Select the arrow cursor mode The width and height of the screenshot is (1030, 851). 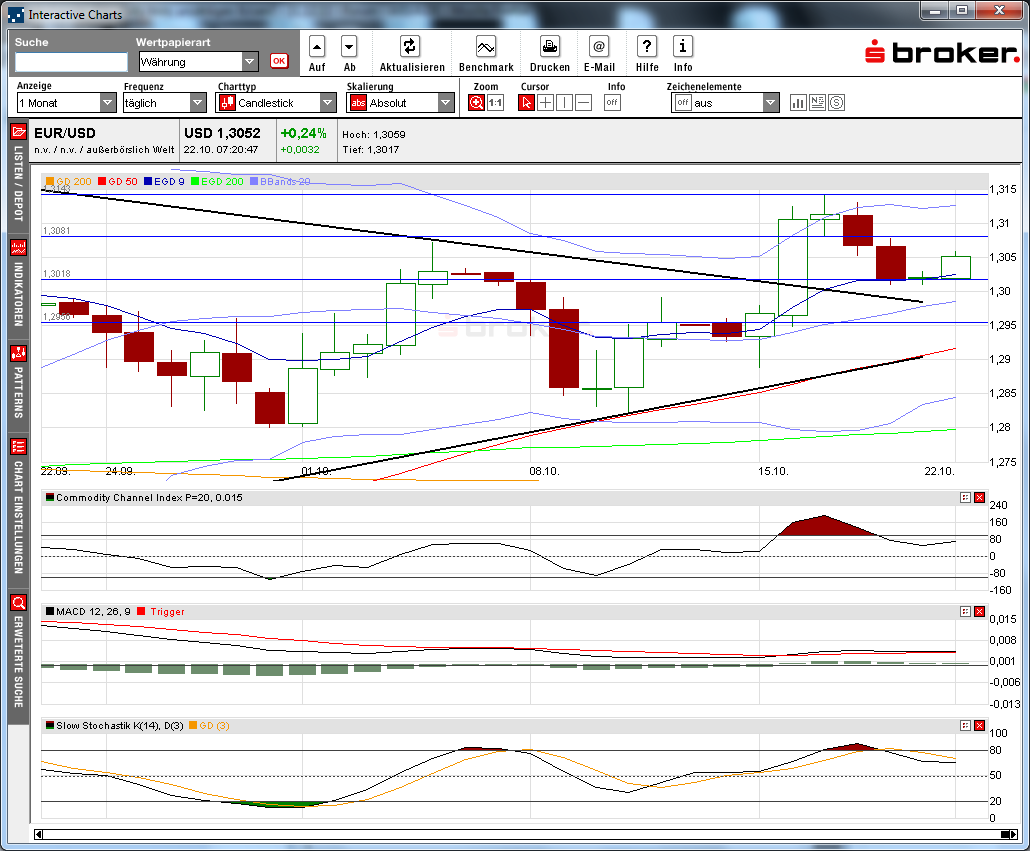coord(527,103)
